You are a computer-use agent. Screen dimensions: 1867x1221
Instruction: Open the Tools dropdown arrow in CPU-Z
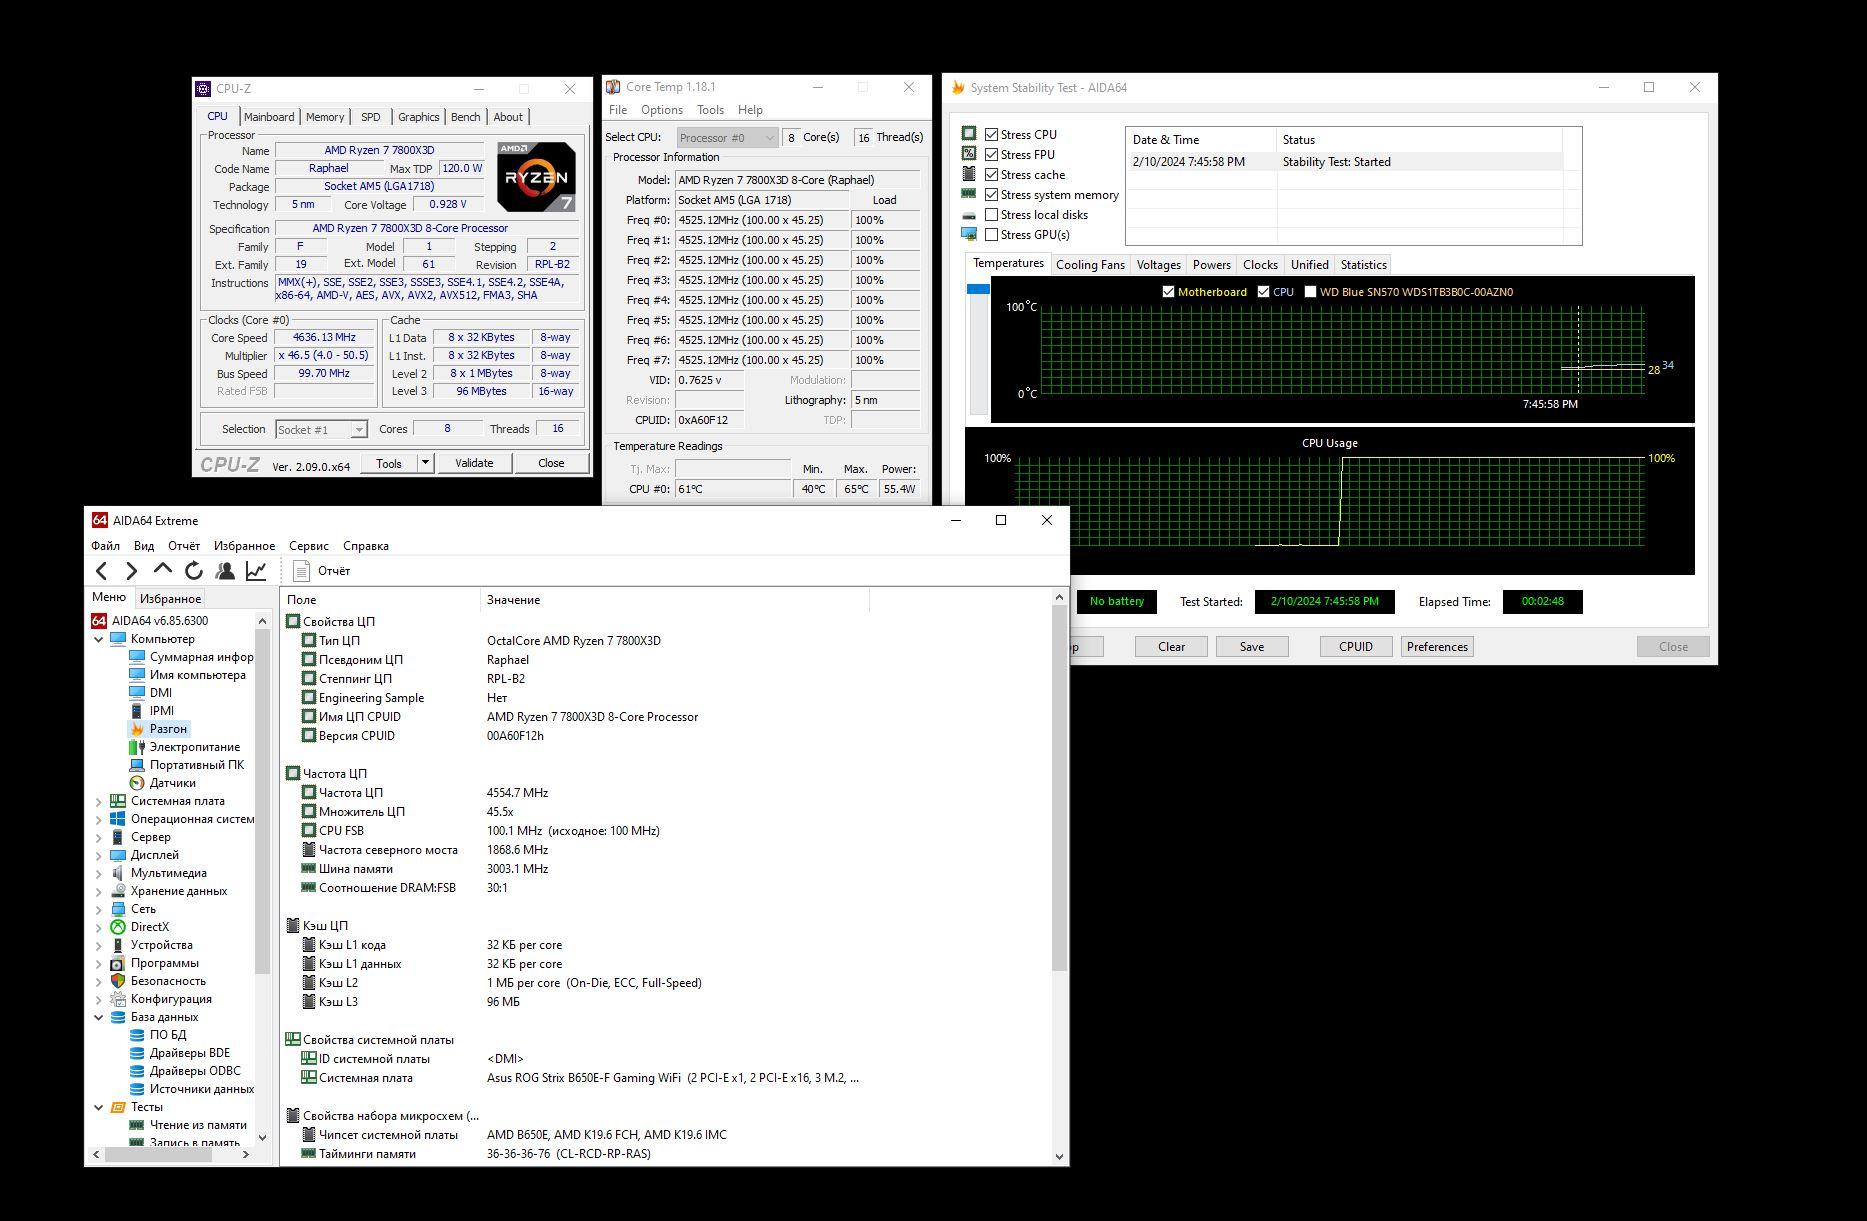425,463
